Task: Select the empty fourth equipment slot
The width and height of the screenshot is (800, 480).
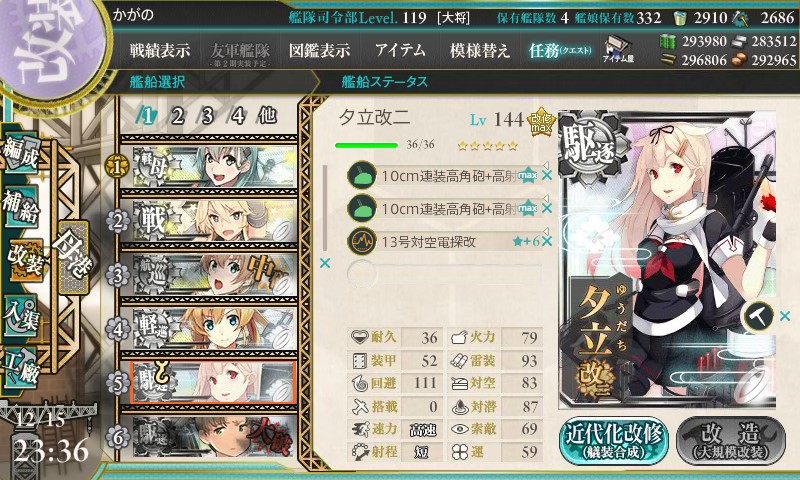Action: 444,273
